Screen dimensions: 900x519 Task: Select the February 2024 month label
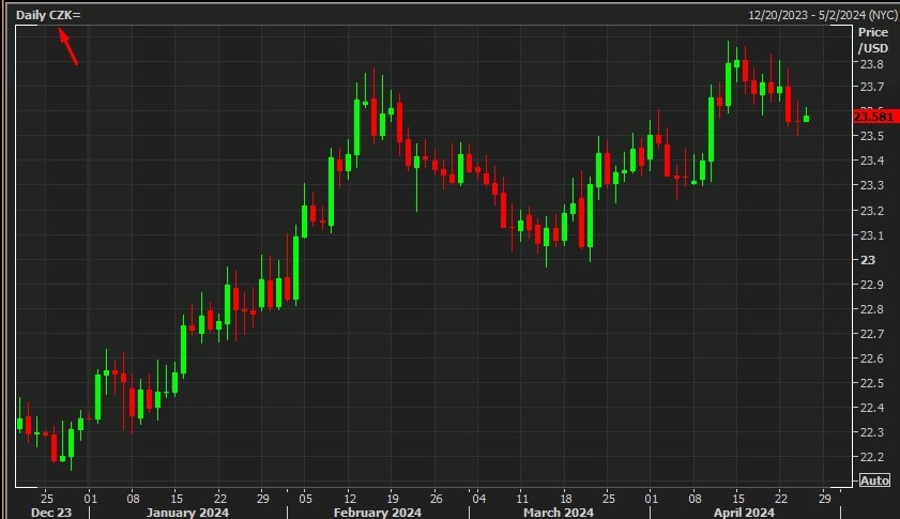click(x=377, y=512)
